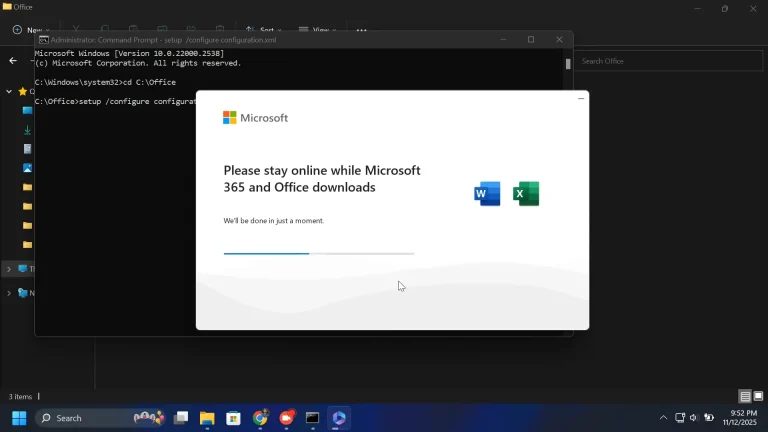
Task: Open the Pictures shortcut in Explorer sidebar
Action: [x=27, y=168]
